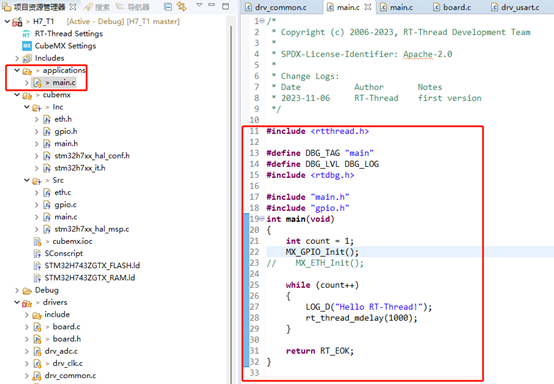Click the Collapse All icon in Project Explorer
Image resolution: width=554 pixels, height=384 pixels.
coord(168,7)
